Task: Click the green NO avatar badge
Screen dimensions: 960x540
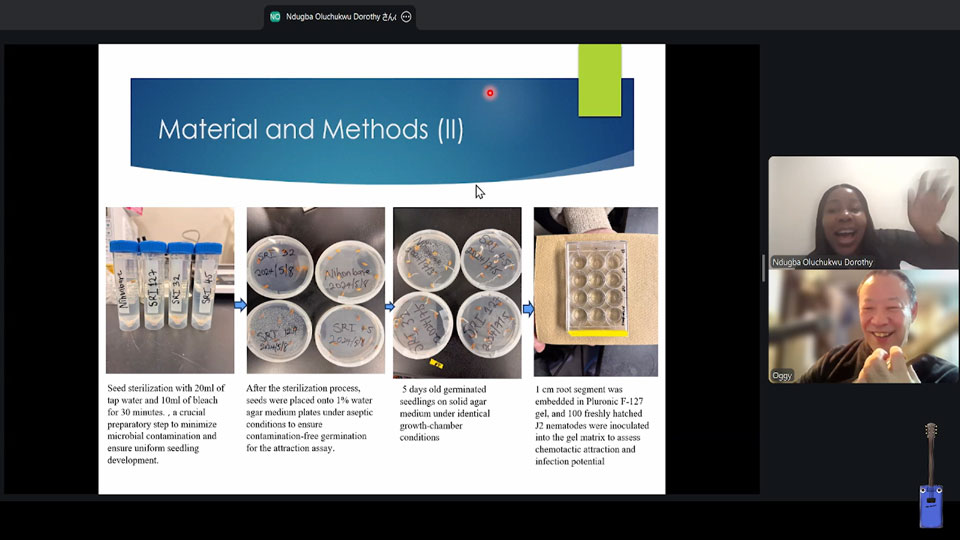Action: [x=275, y=17]
